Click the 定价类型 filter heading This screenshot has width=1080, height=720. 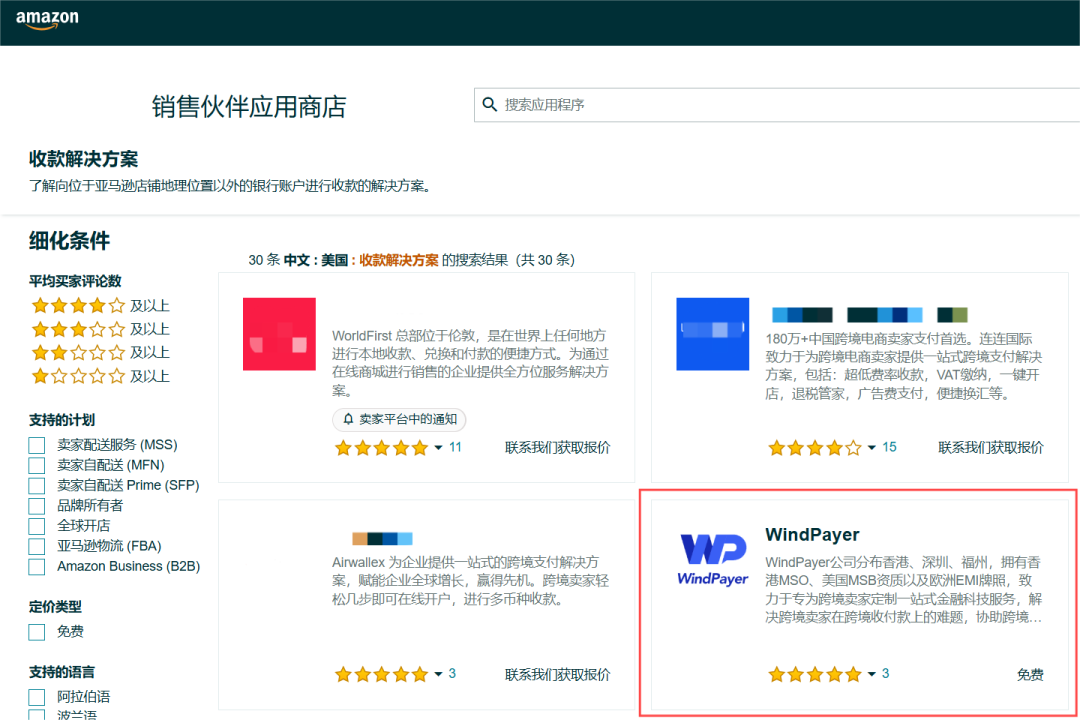(55, 607)
